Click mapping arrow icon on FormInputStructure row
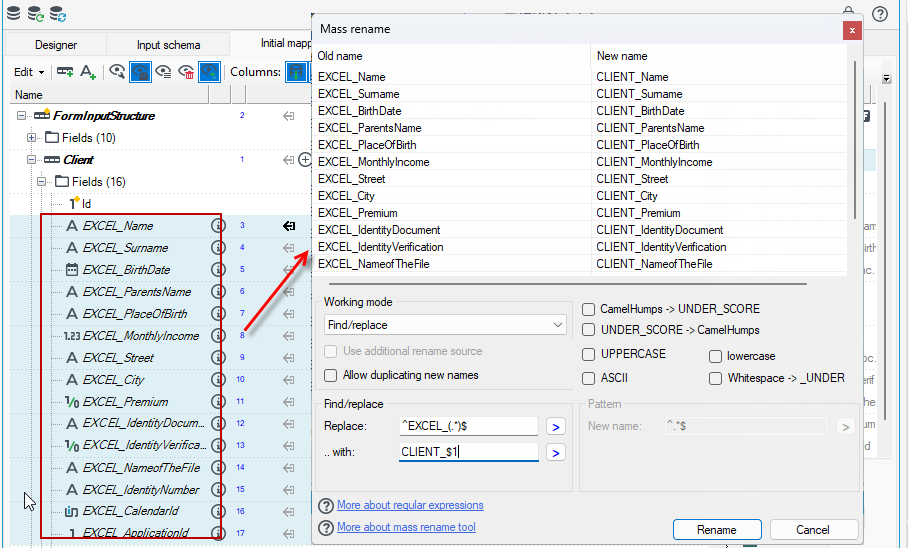The height and width of the screenshot is (548, 908). (x=288, y=116)
